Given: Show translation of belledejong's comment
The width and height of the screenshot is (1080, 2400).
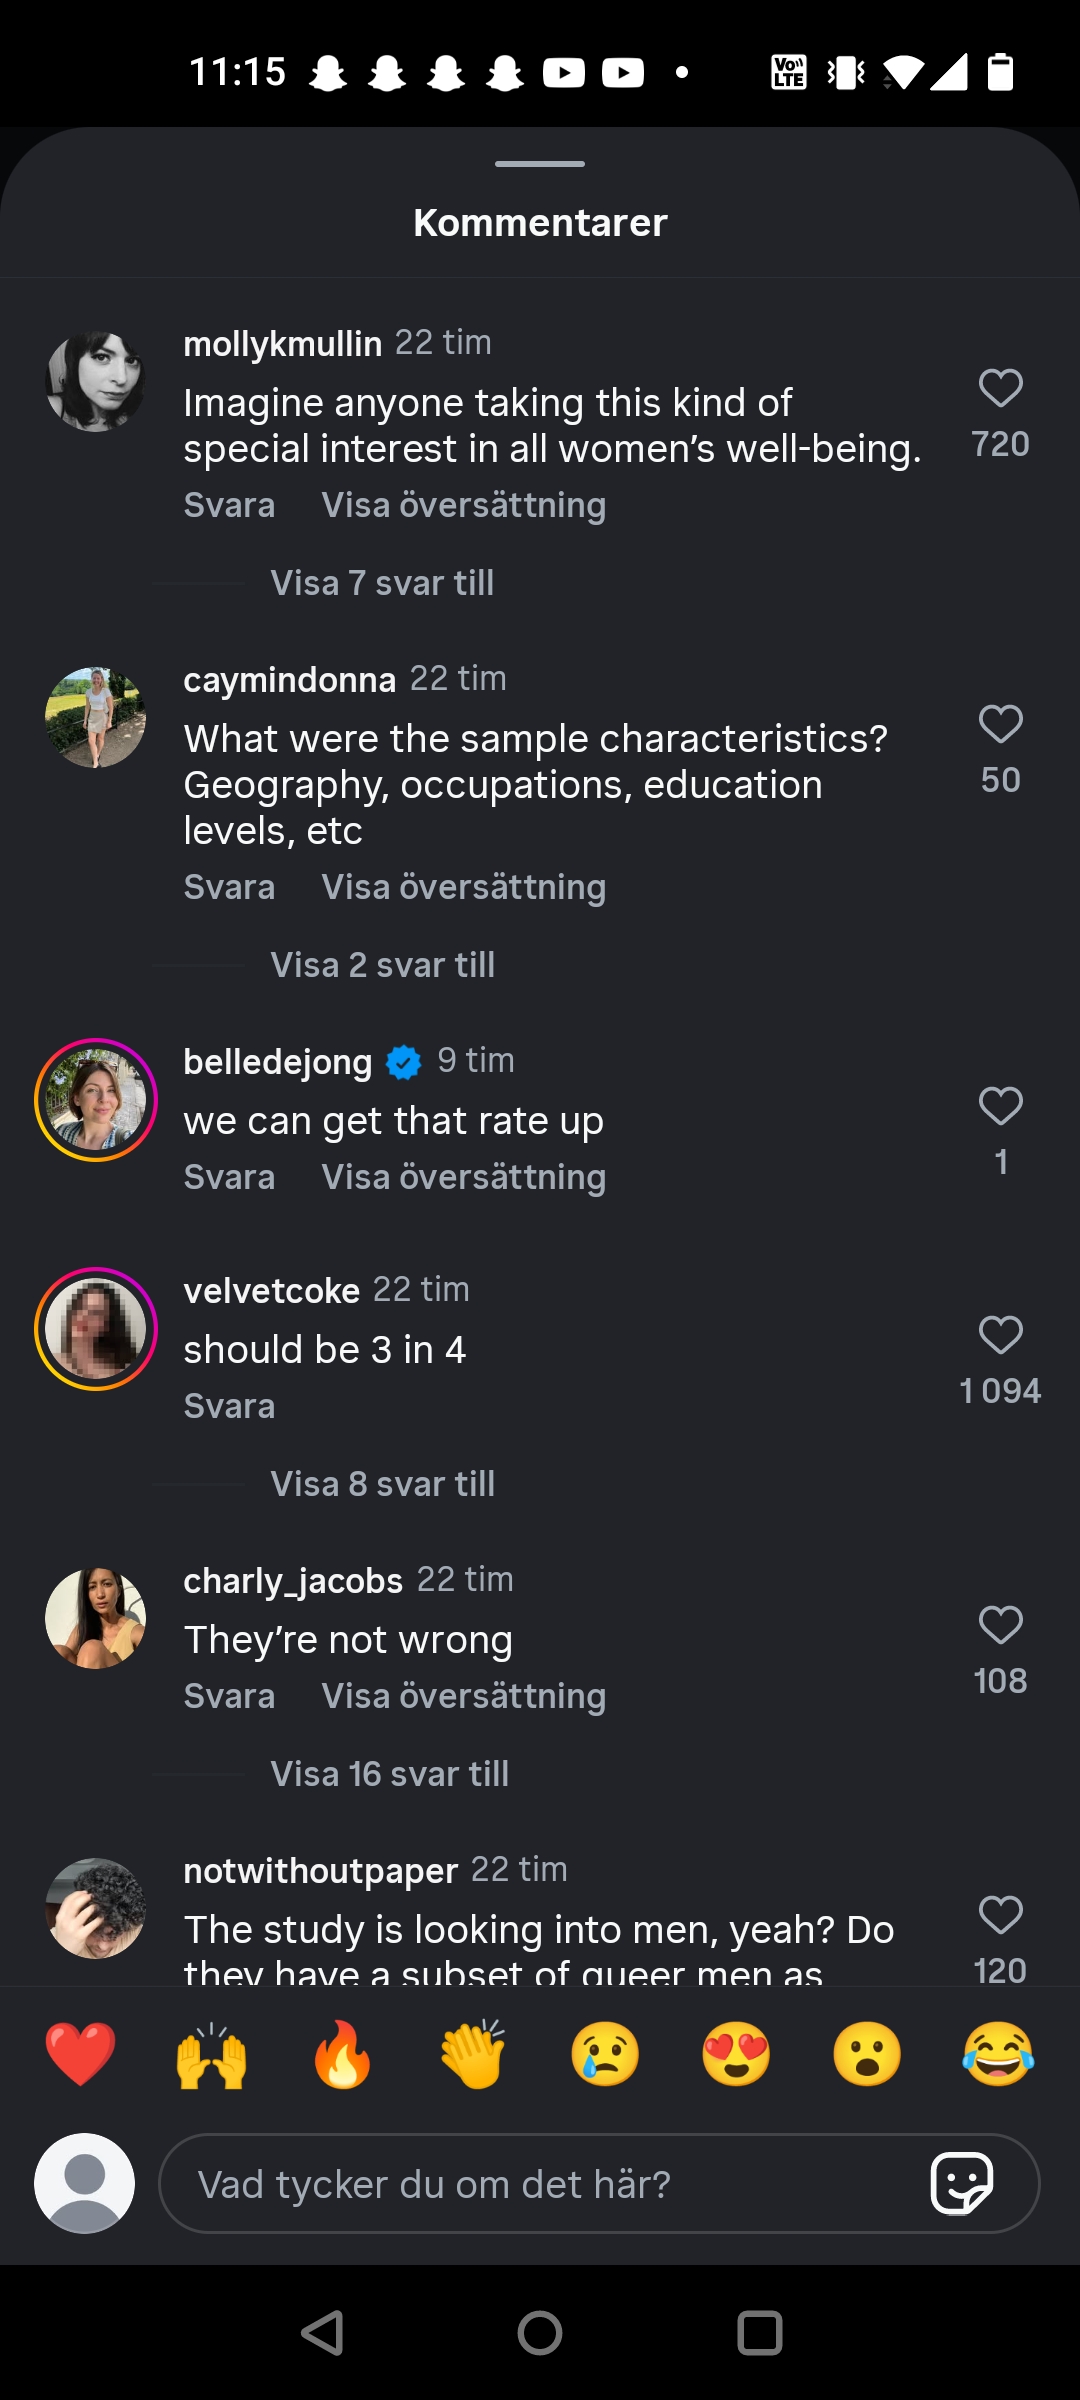Looking at the screenshot, I should (463, 1177).
